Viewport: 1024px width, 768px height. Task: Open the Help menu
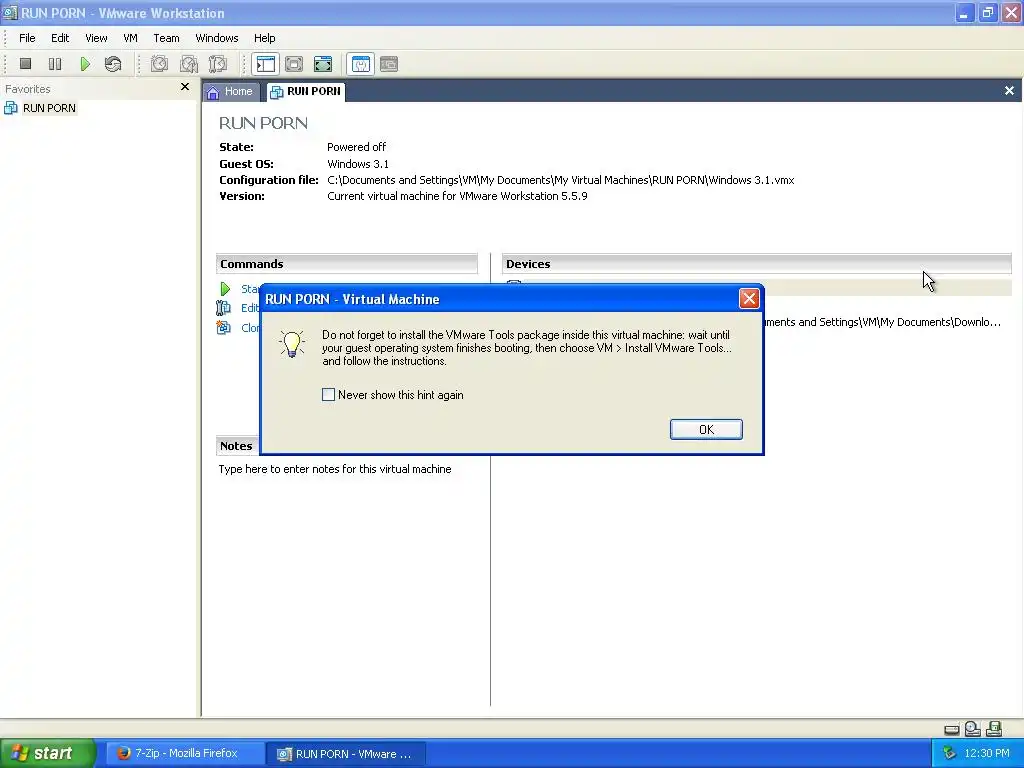(264, 38)
